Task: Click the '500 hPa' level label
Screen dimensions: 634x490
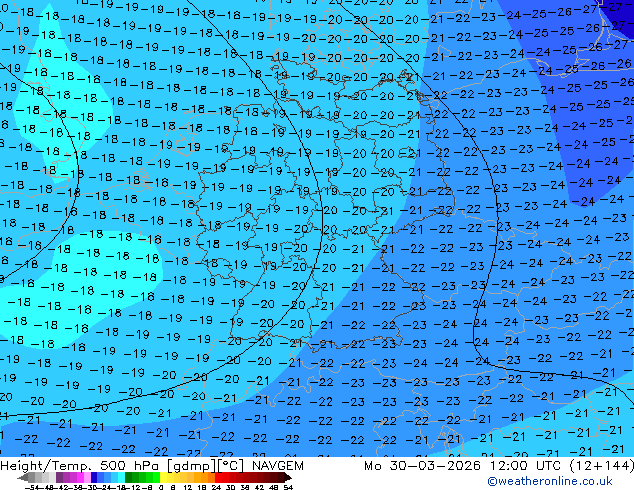Action: [x=130, y=466]
